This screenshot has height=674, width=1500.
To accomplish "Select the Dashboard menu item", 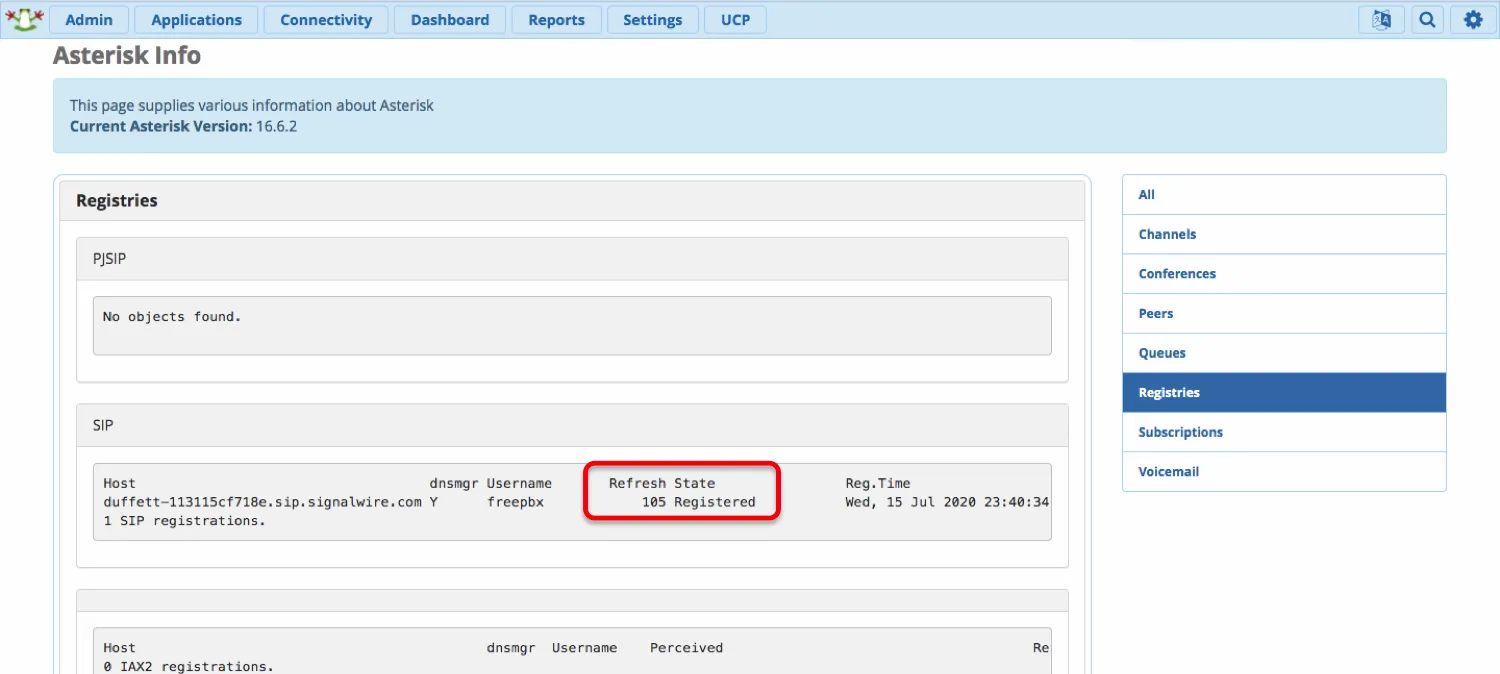I will [449, 19].
